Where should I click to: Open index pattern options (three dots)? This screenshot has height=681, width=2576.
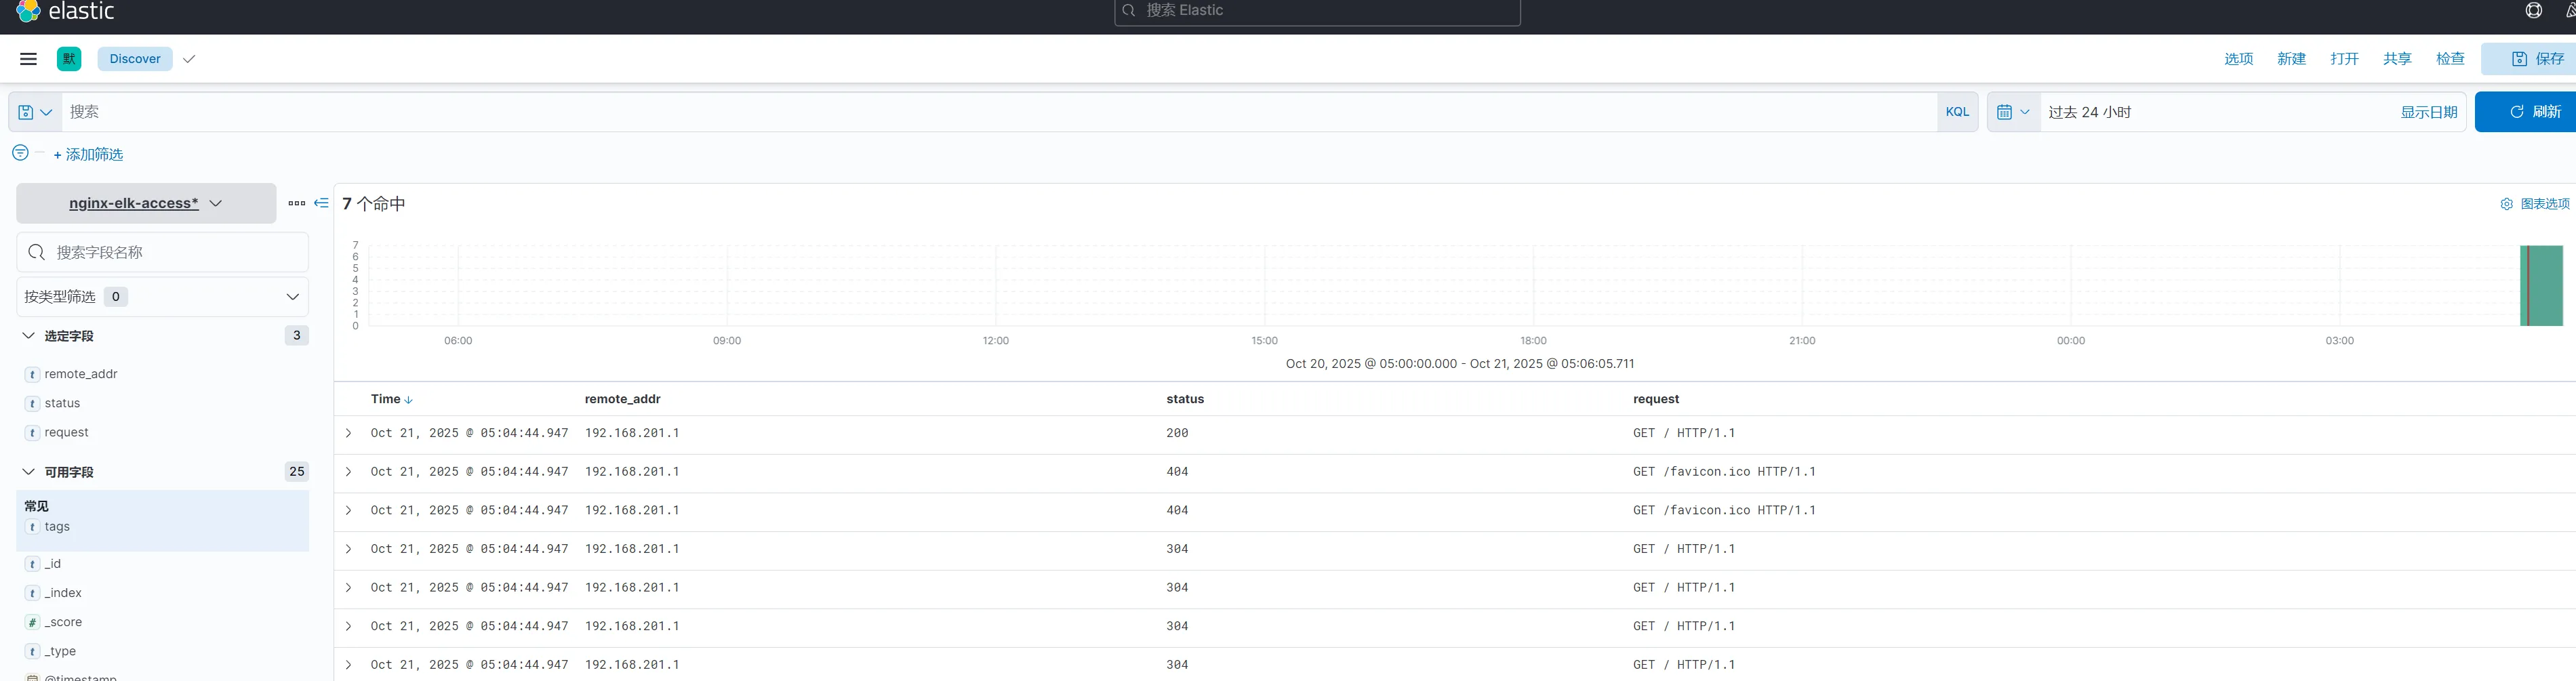pos(296,203)
